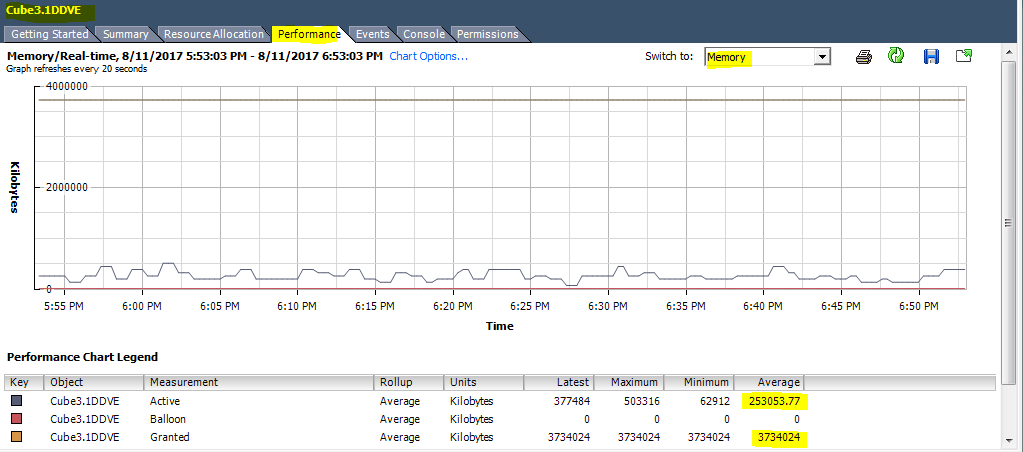Open the Summary tab

pos(126,34)
